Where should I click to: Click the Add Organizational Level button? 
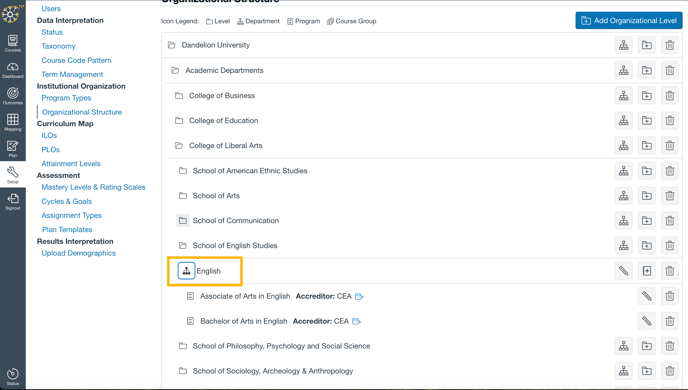[629, 21]
